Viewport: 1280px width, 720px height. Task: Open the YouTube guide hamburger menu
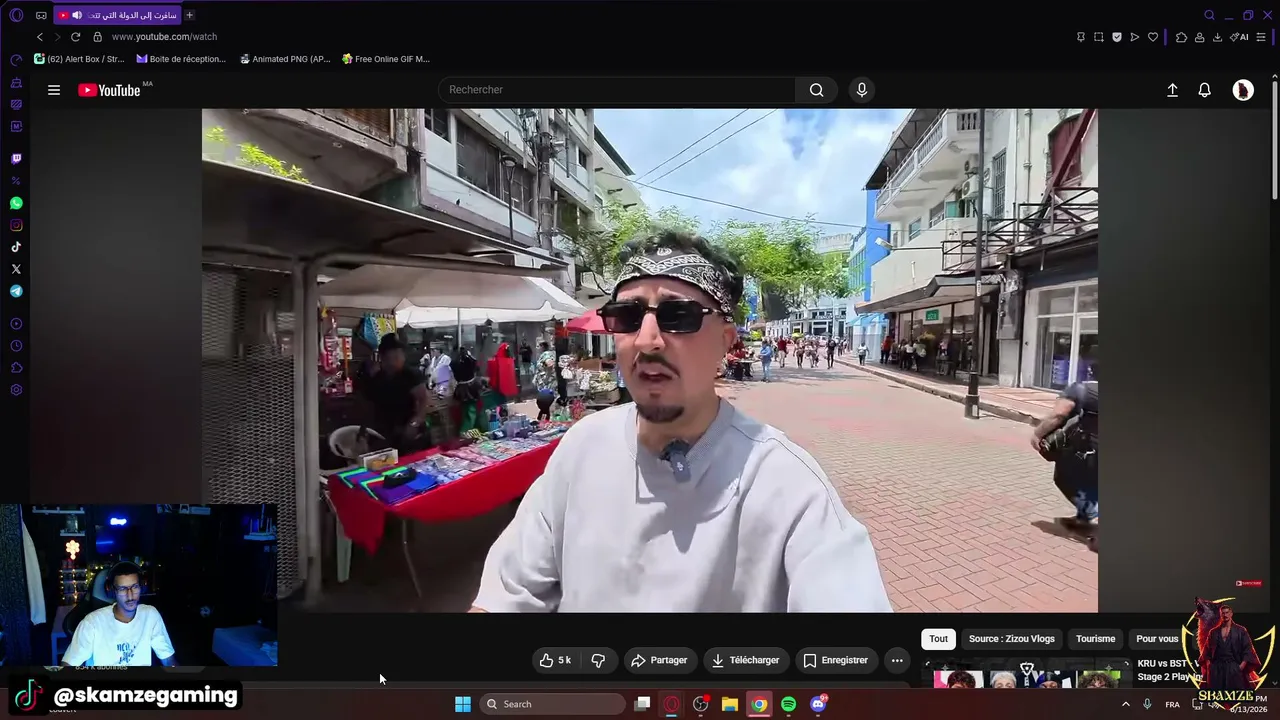54,90
